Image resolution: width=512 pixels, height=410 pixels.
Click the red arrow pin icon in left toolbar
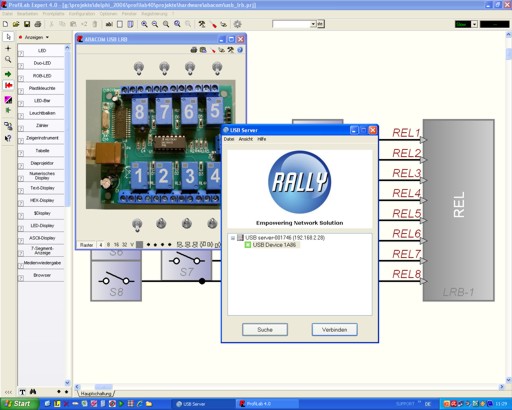coord(8,85)
